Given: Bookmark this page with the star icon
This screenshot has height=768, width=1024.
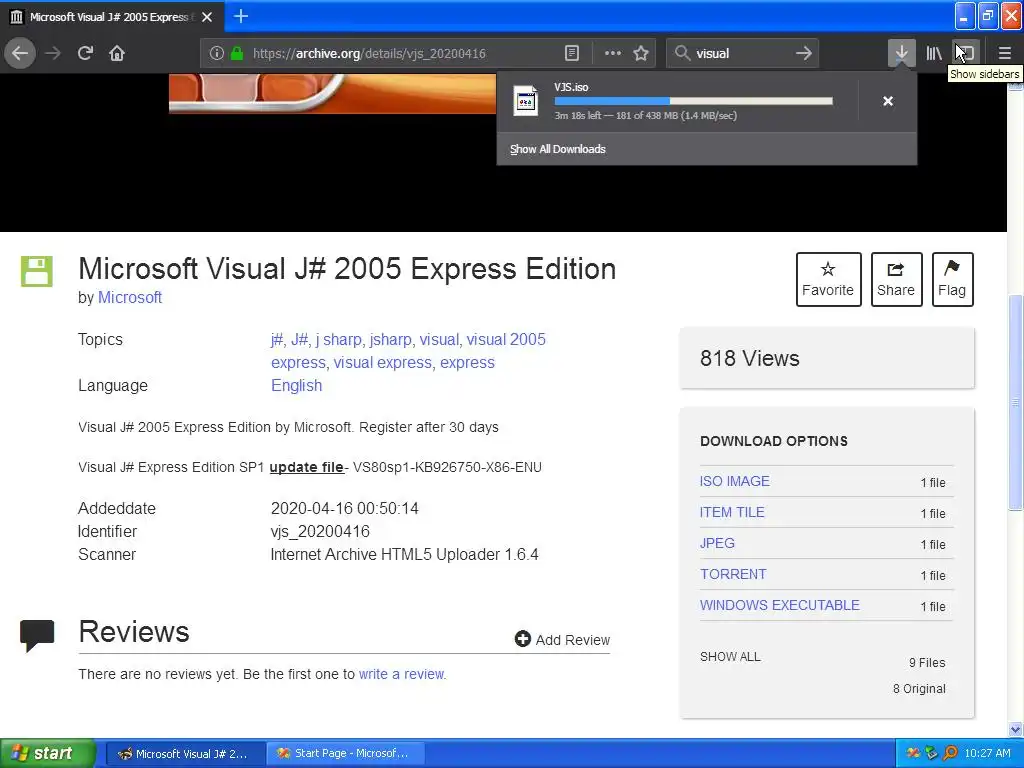Looking at the screenshot, I should (x=641, y=54).
